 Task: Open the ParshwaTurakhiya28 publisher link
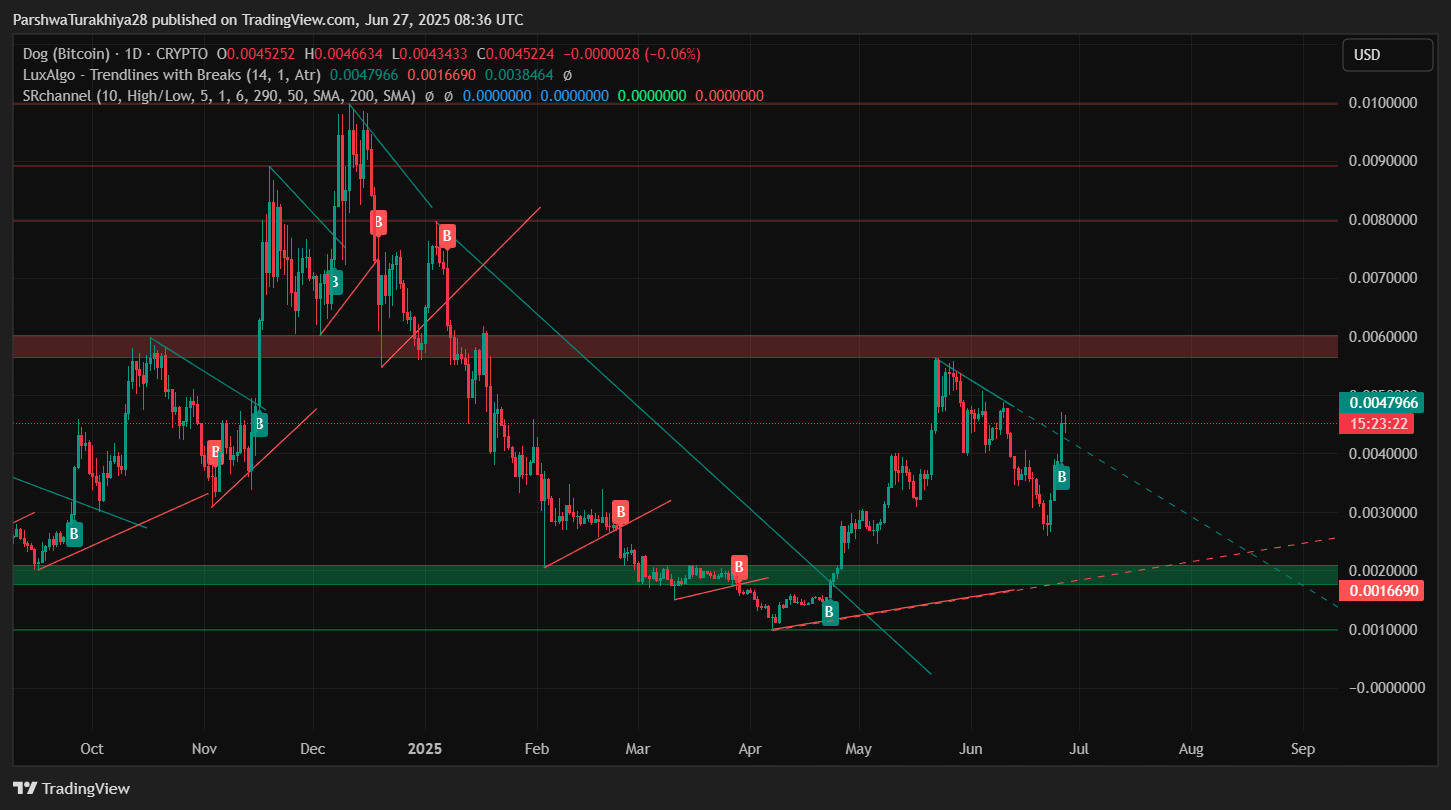click(78, 19)
